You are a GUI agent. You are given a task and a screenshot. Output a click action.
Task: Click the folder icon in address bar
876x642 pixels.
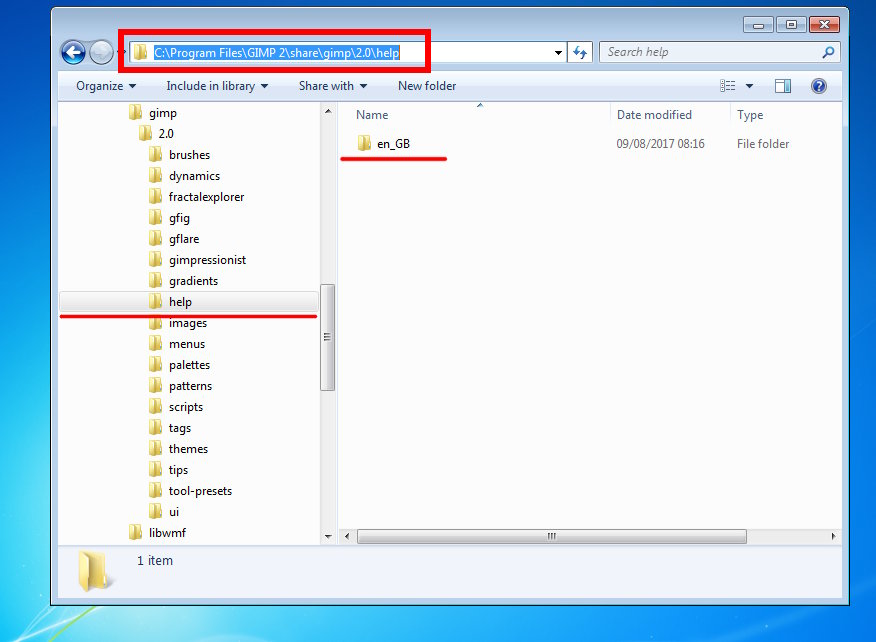[140, 53]
